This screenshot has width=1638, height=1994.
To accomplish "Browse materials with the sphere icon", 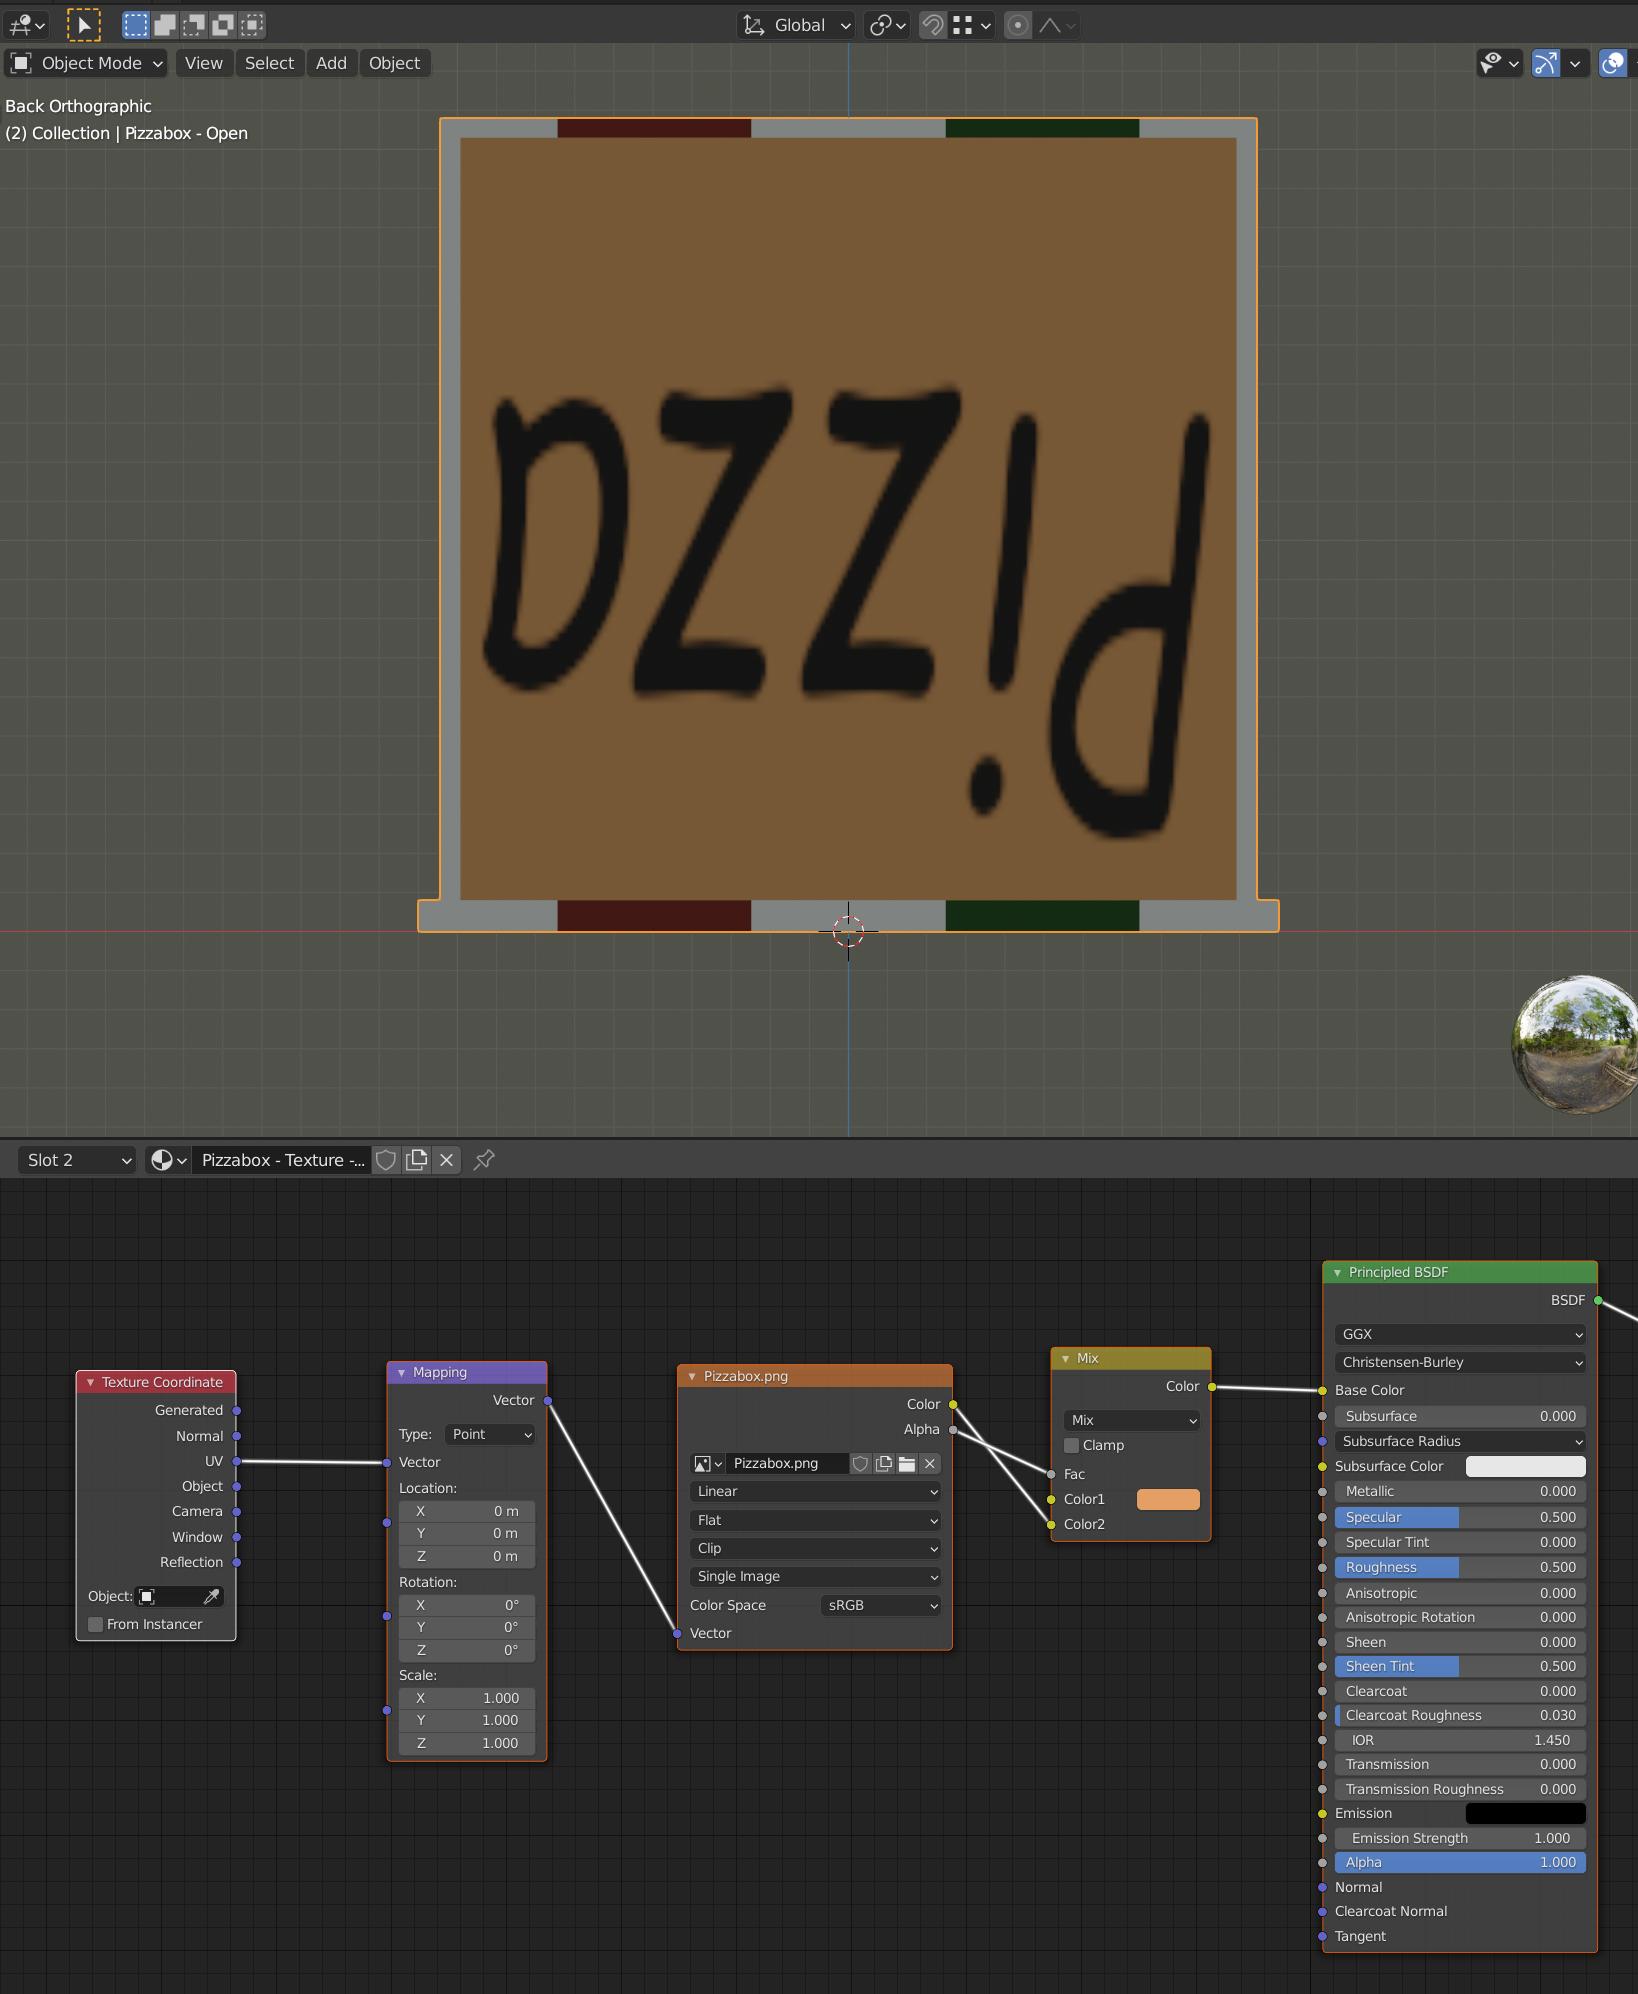I will pos(168,1160).
